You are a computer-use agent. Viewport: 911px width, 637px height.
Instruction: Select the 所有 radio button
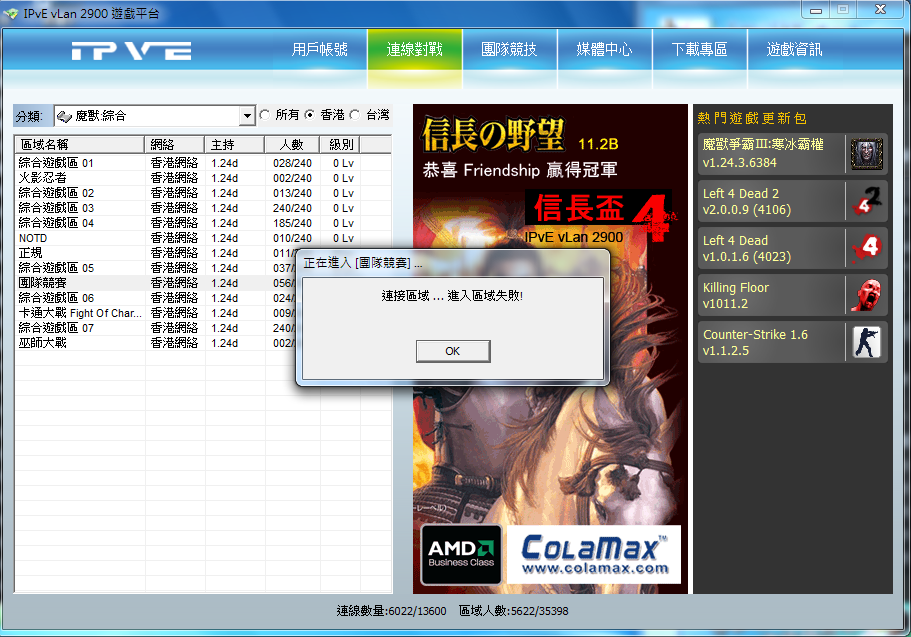click(265, 115)
